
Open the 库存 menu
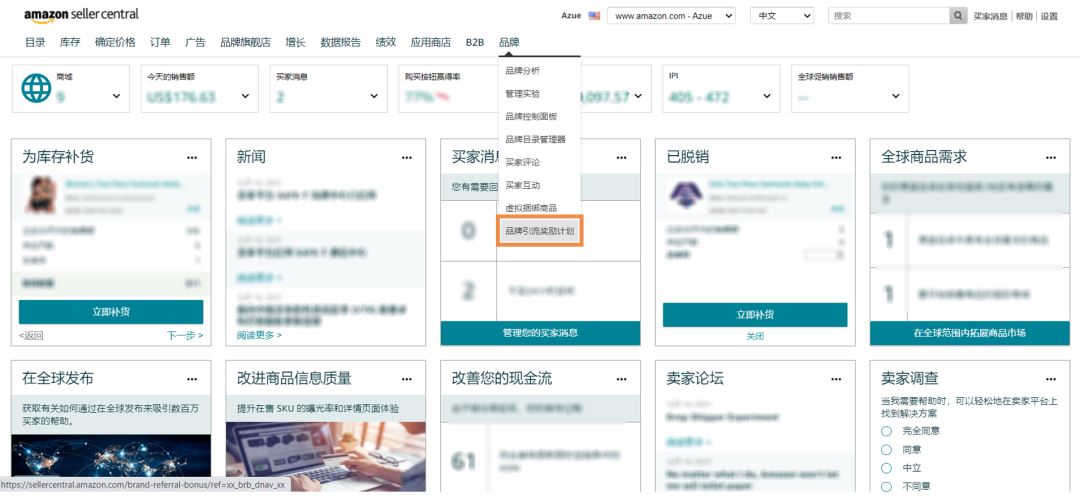point(70,43)
